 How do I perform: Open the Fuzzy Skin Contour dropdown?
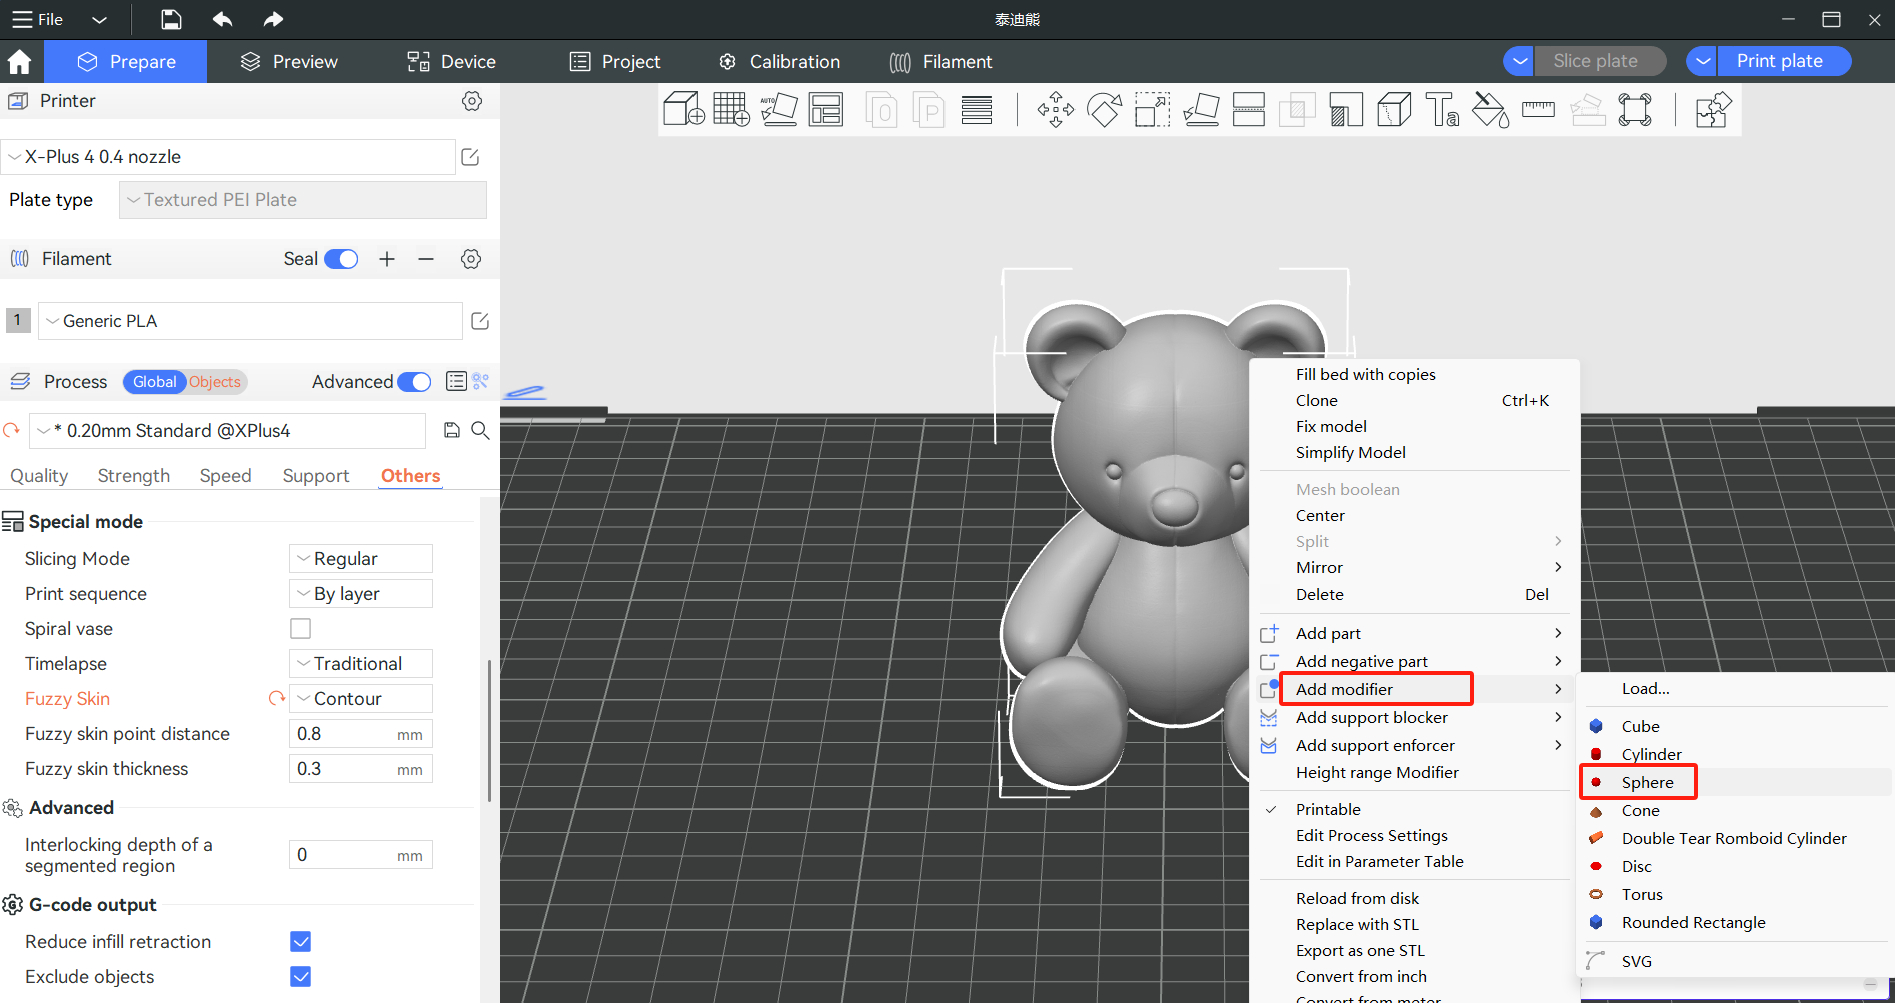[361, 698]
